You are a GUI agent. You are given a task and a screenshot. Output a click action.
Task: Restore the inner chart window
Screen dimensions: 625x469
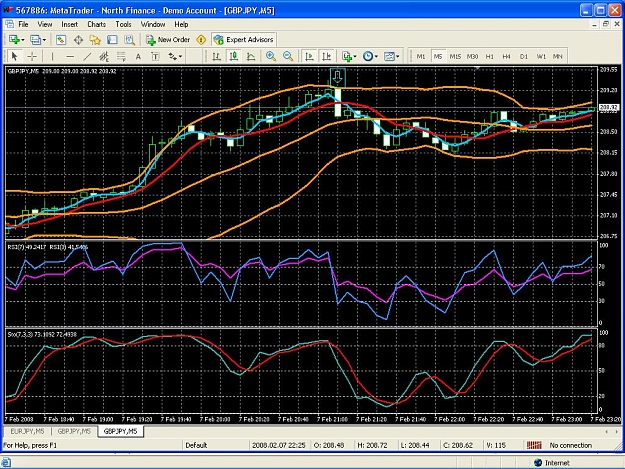[x=605, y=24]
